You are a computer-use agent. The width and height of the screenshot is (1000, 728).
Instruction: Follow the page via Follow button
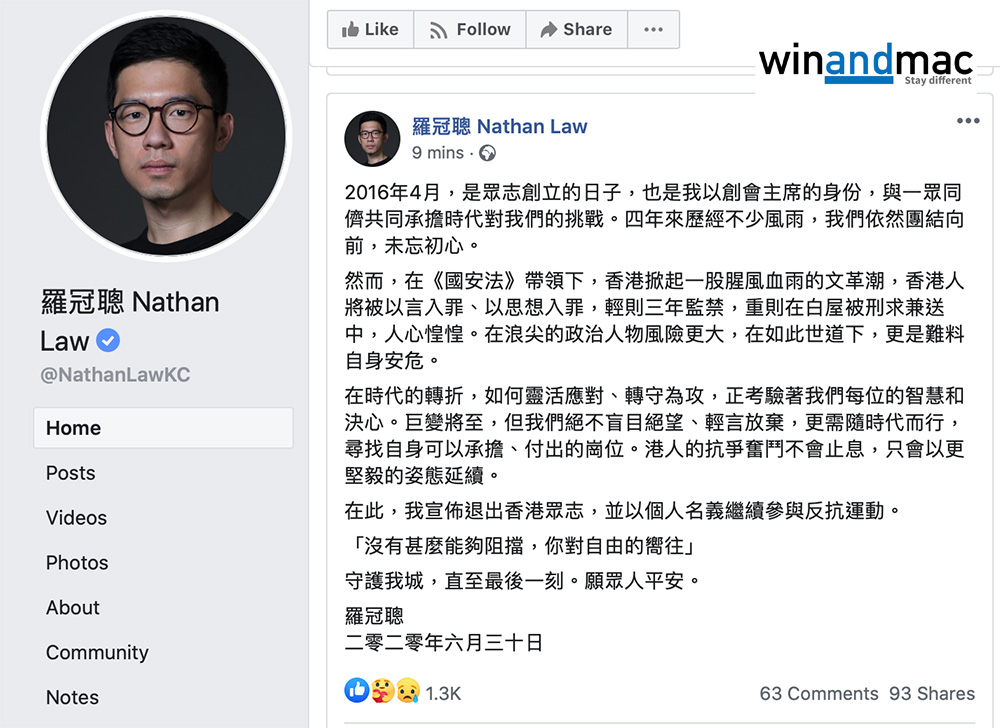click(x=470, y=30)
